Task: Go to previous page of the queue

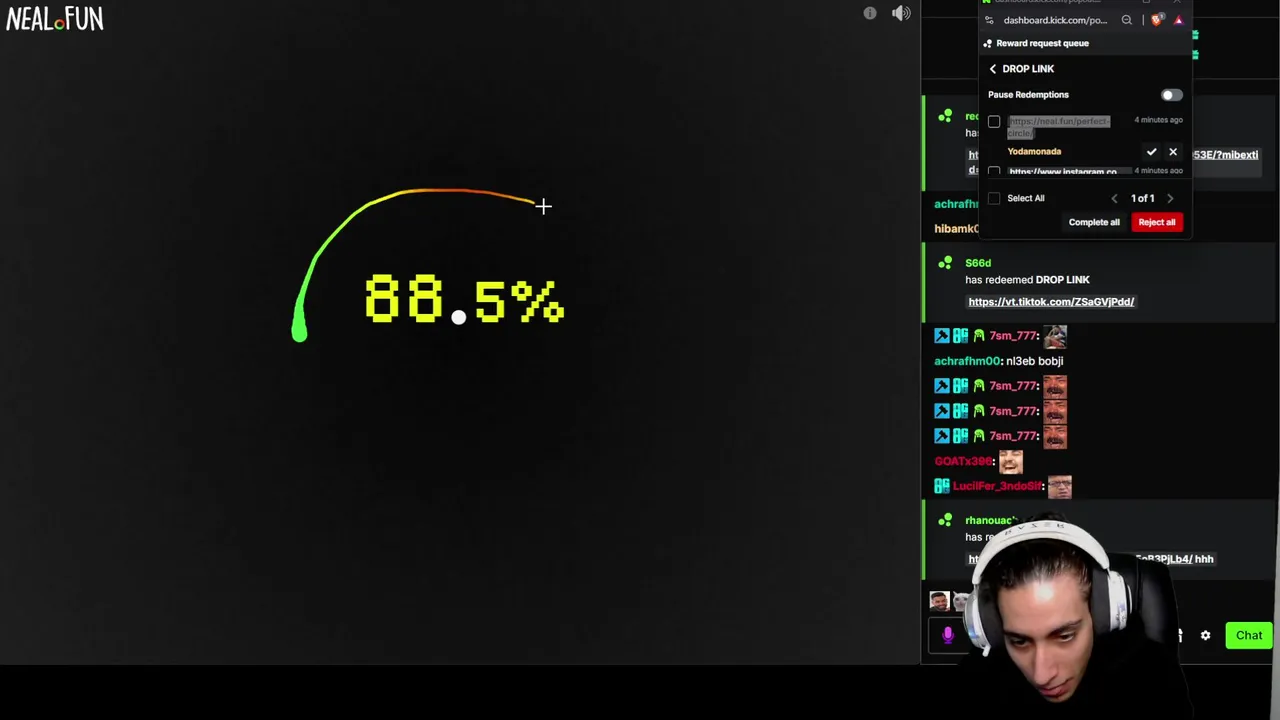Action: pyautogui.click(x=1115, y=198)
